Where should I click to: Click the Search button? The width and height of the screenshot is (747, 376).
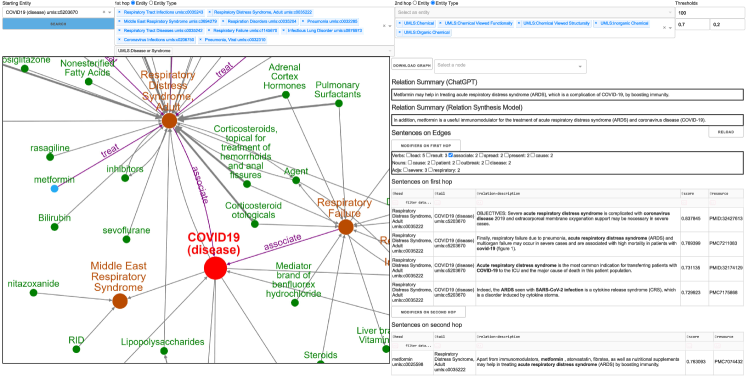pyautogui.click(x=58, y=23)
